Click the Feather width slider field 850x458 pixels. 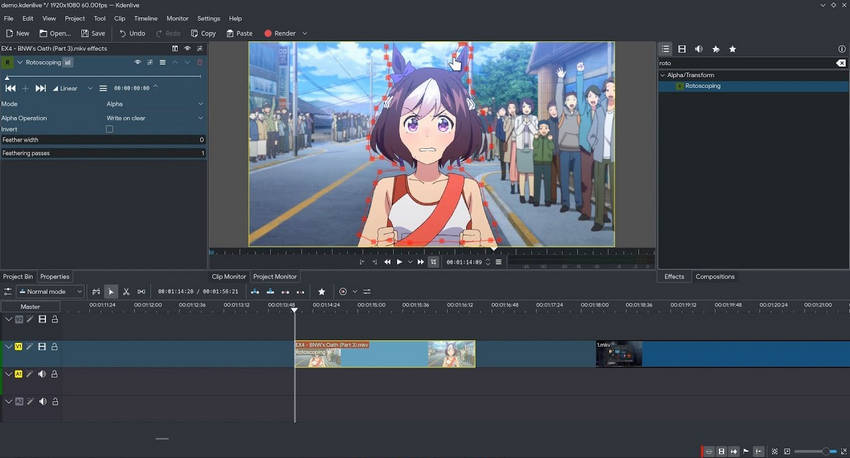[103, 140]
